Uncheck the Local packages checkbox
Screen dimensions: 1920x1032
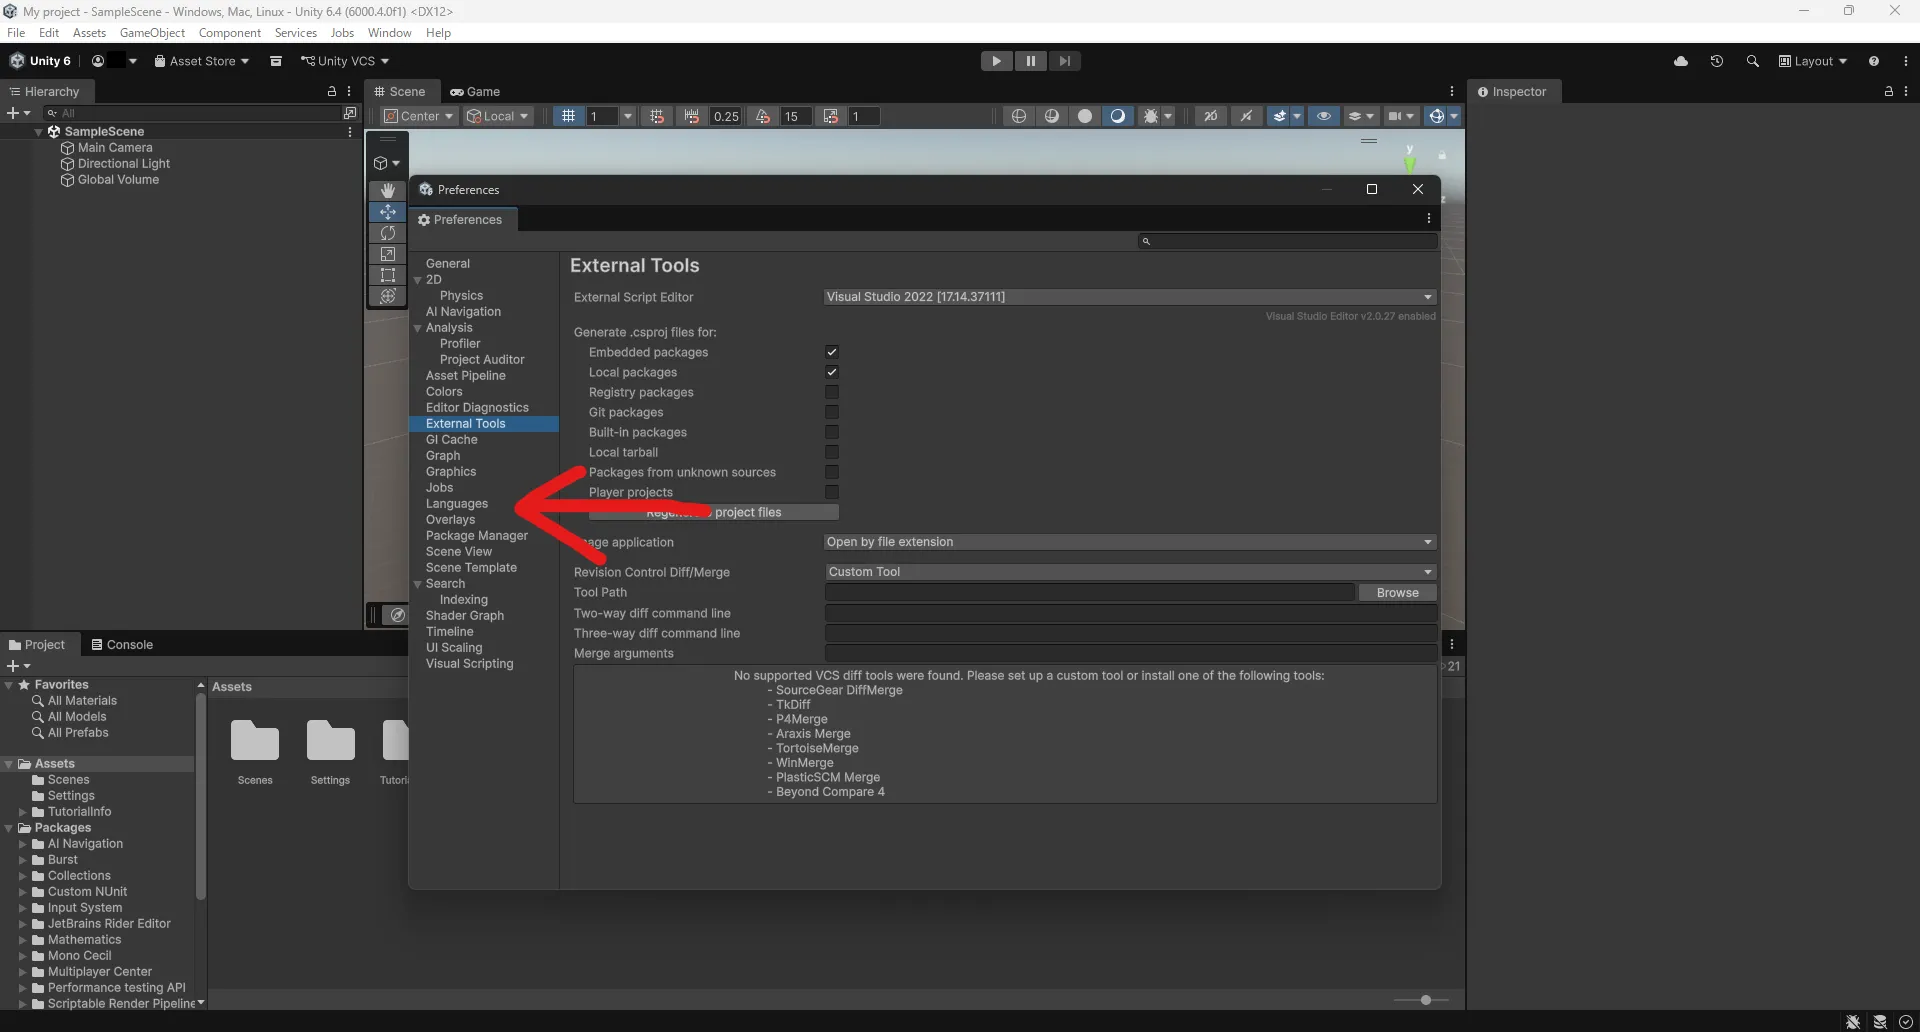point(831,371)
